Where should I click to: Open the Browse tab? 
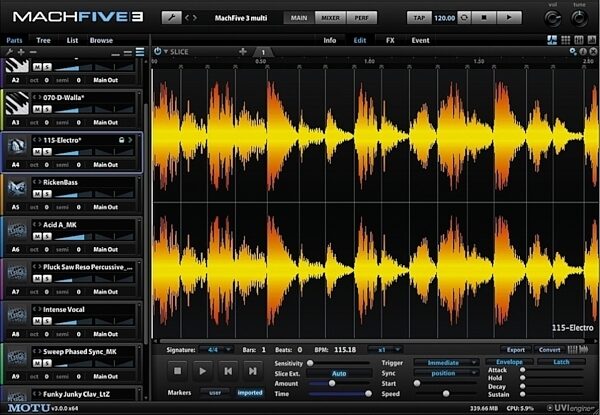101,40
